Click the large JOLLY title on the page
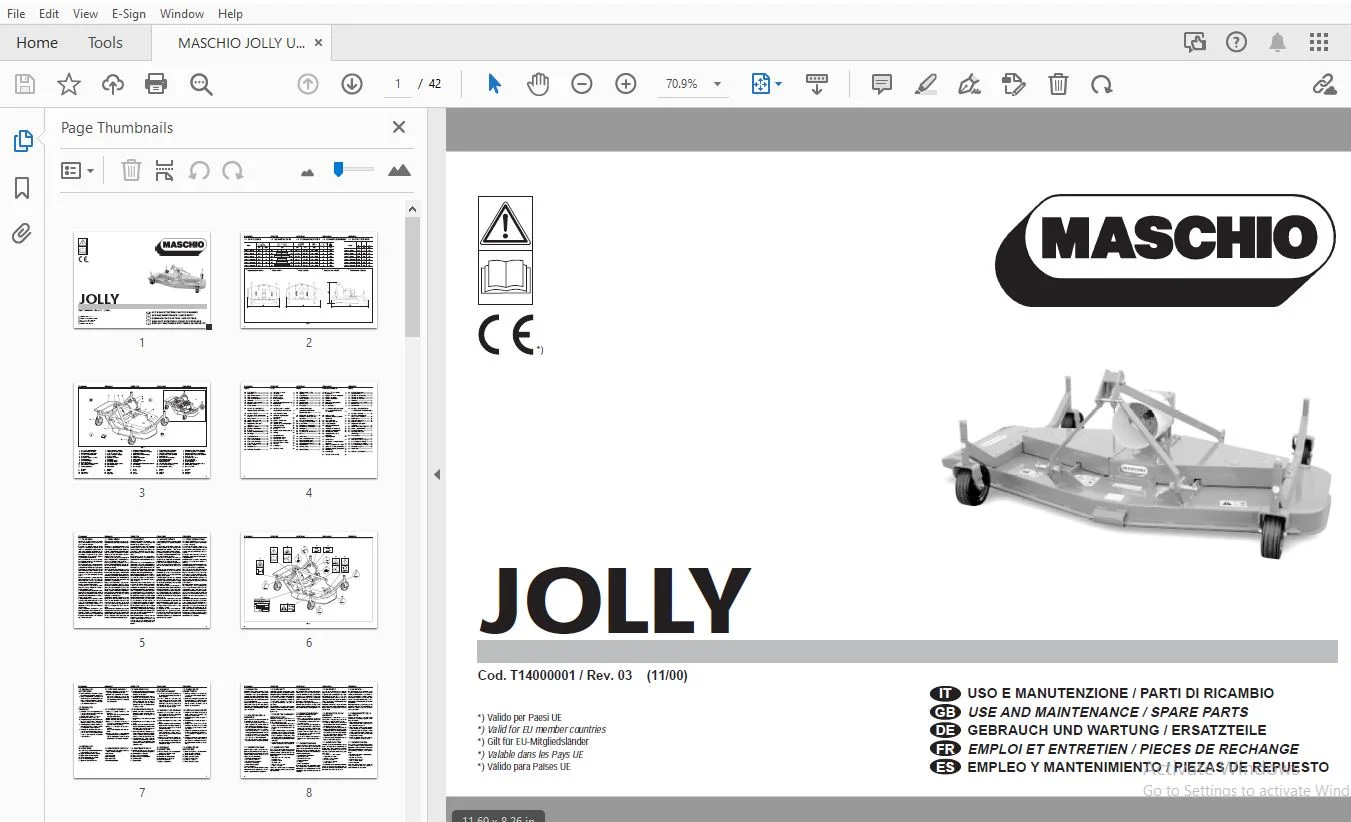 [x=614, y=600]
